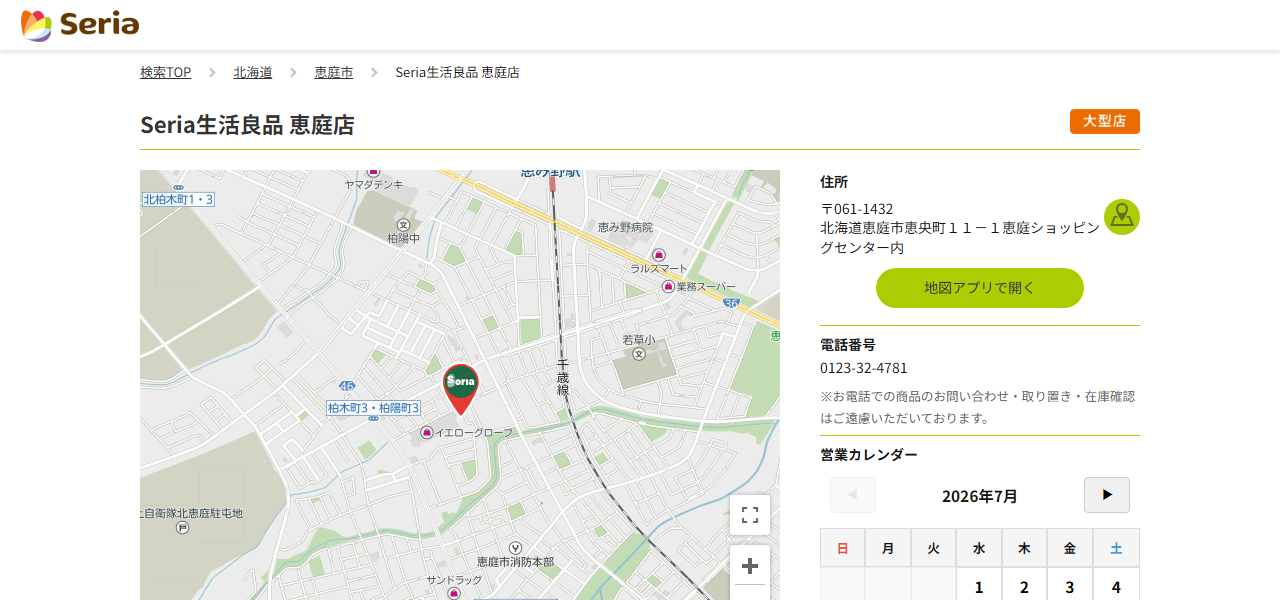Click the サンドラッグ label on the map
The height and width of the screenshot is (600, 1280).
(x=454, y=580)
